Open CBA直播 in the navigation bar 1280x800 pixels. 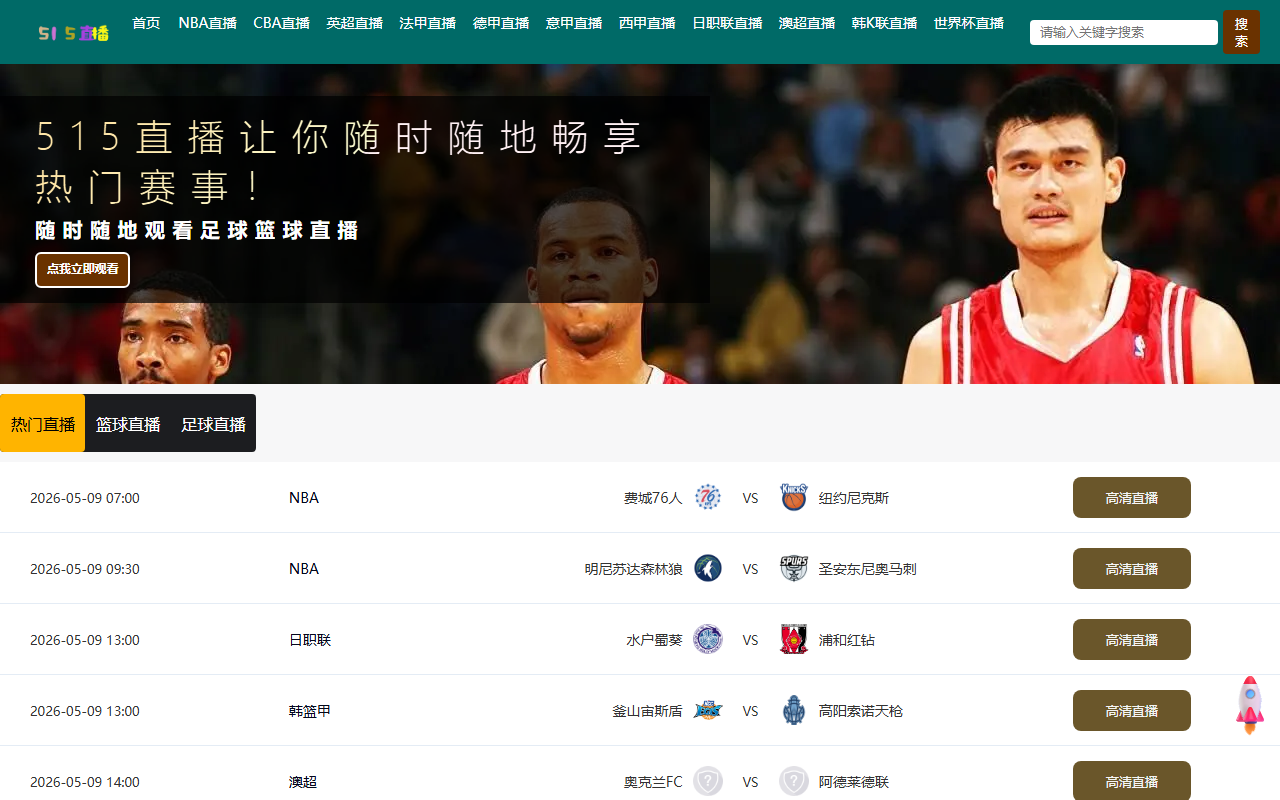281,23
